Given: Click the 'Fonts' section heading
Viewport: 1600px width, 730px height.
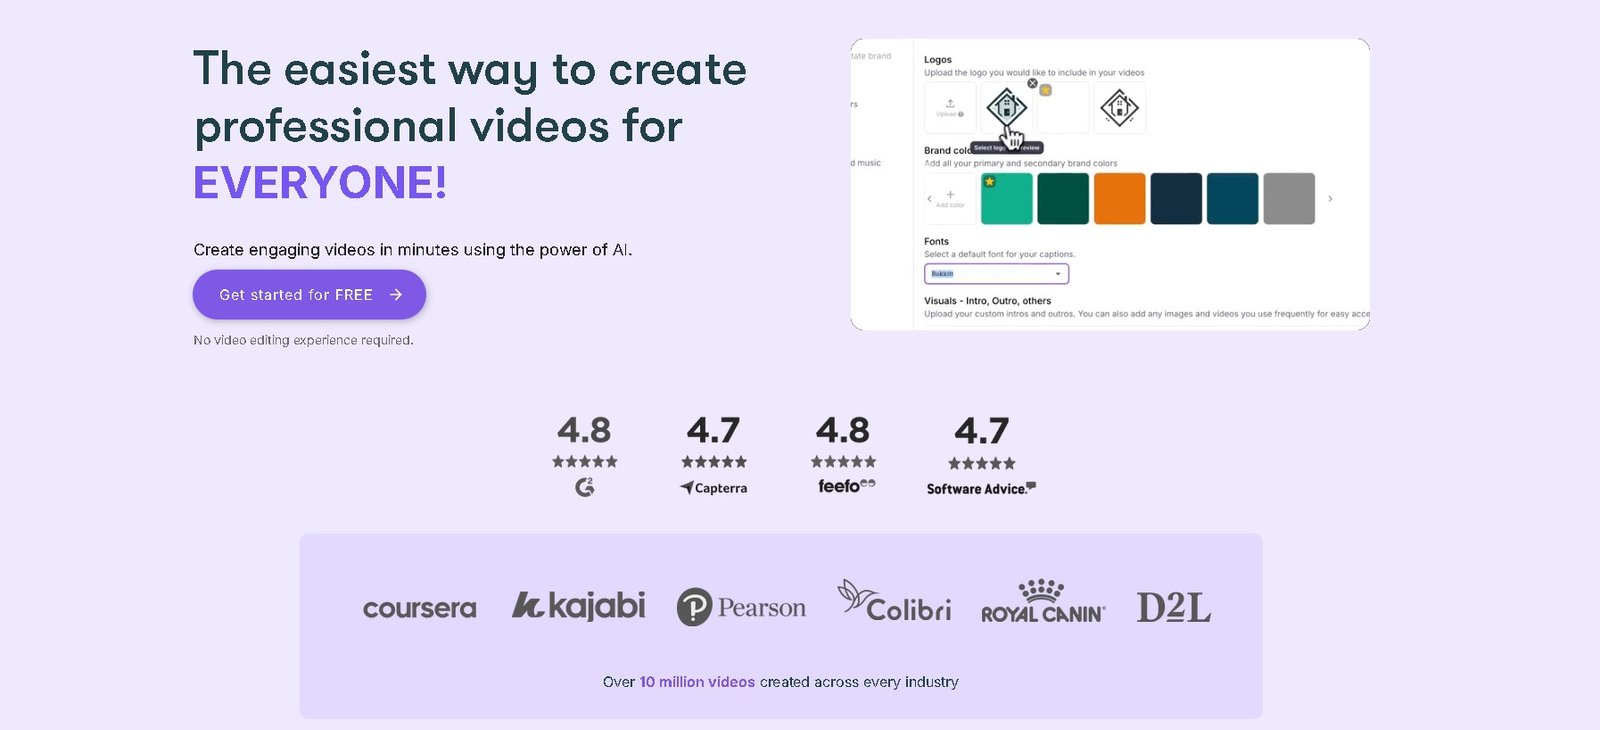Looking at the screenshot, I should [x=937, y=242].
